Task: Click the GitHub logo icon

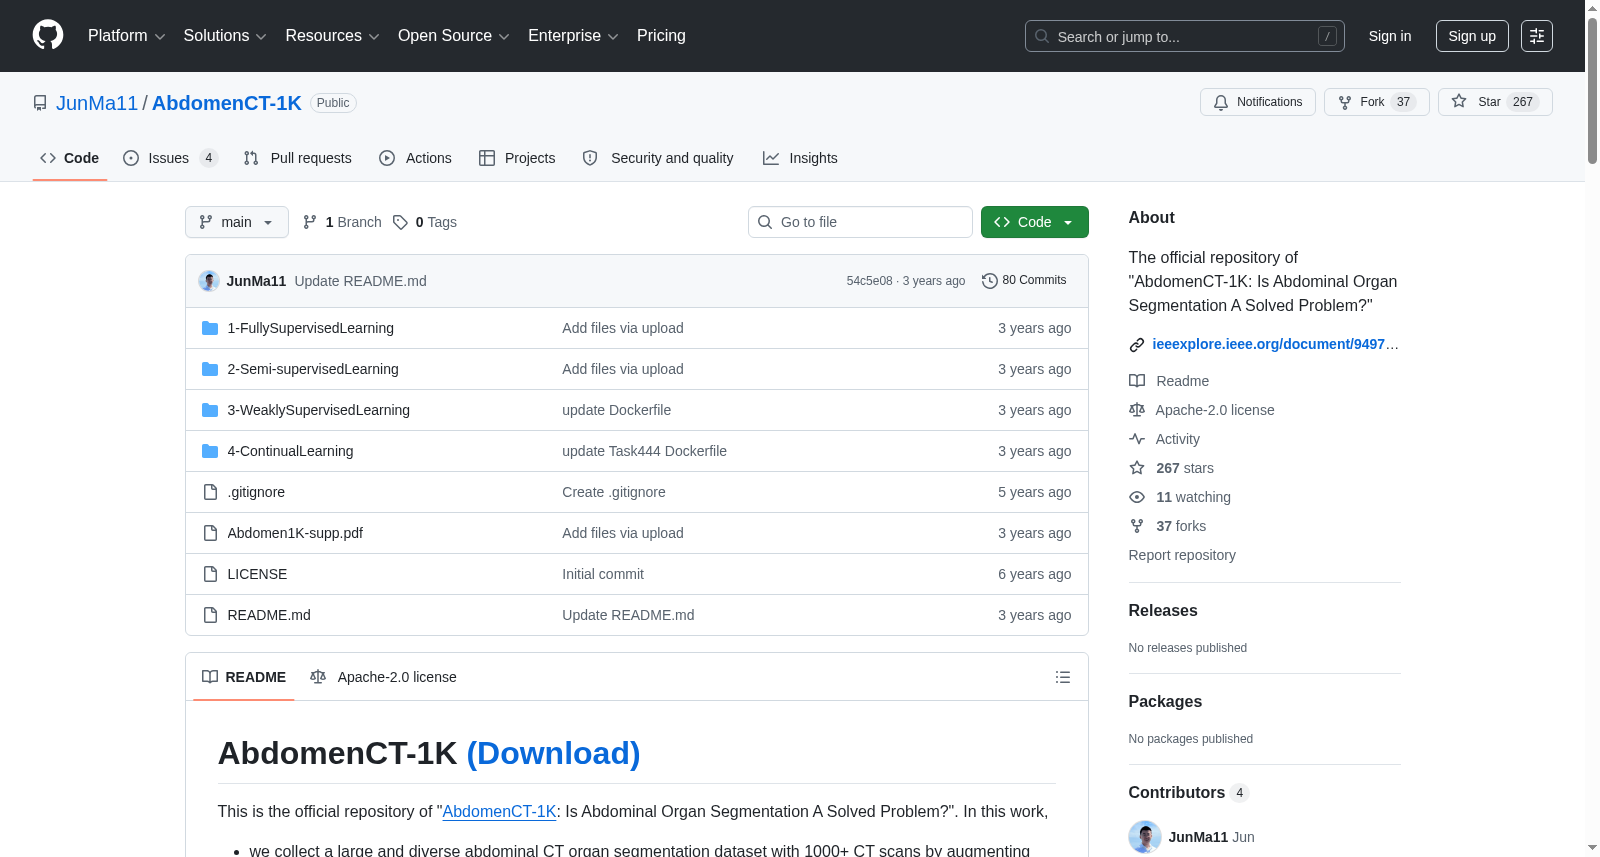Action: [x=48, y=35]
